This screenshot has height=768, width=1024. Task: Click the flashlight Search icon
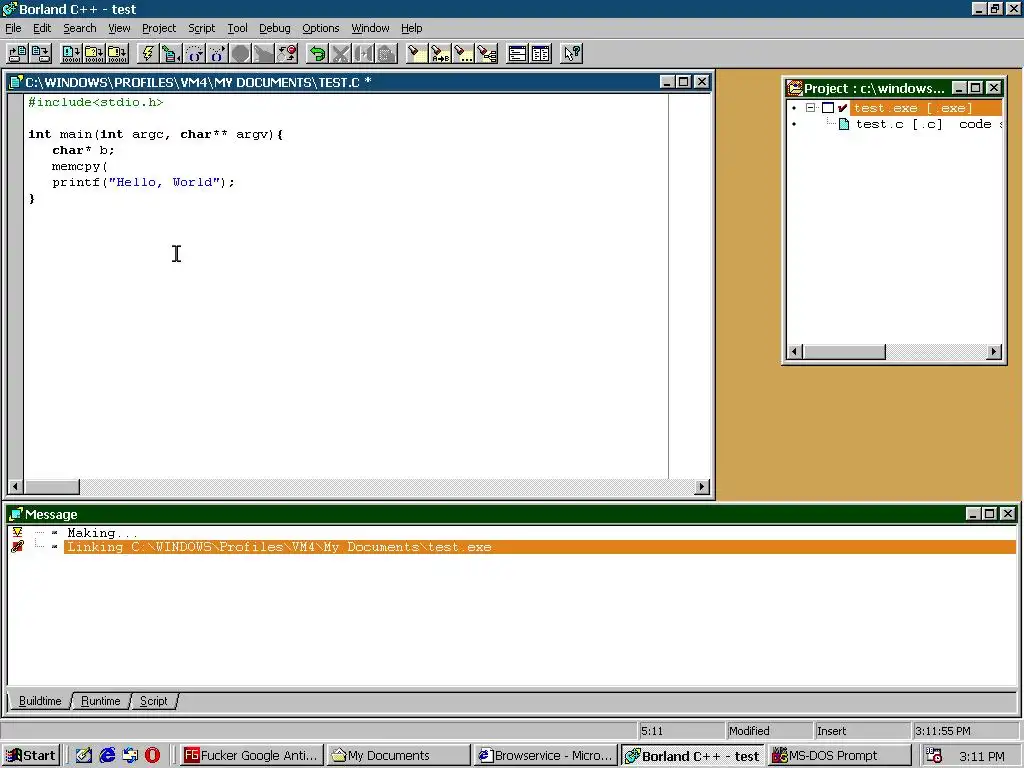pos(417,54)
